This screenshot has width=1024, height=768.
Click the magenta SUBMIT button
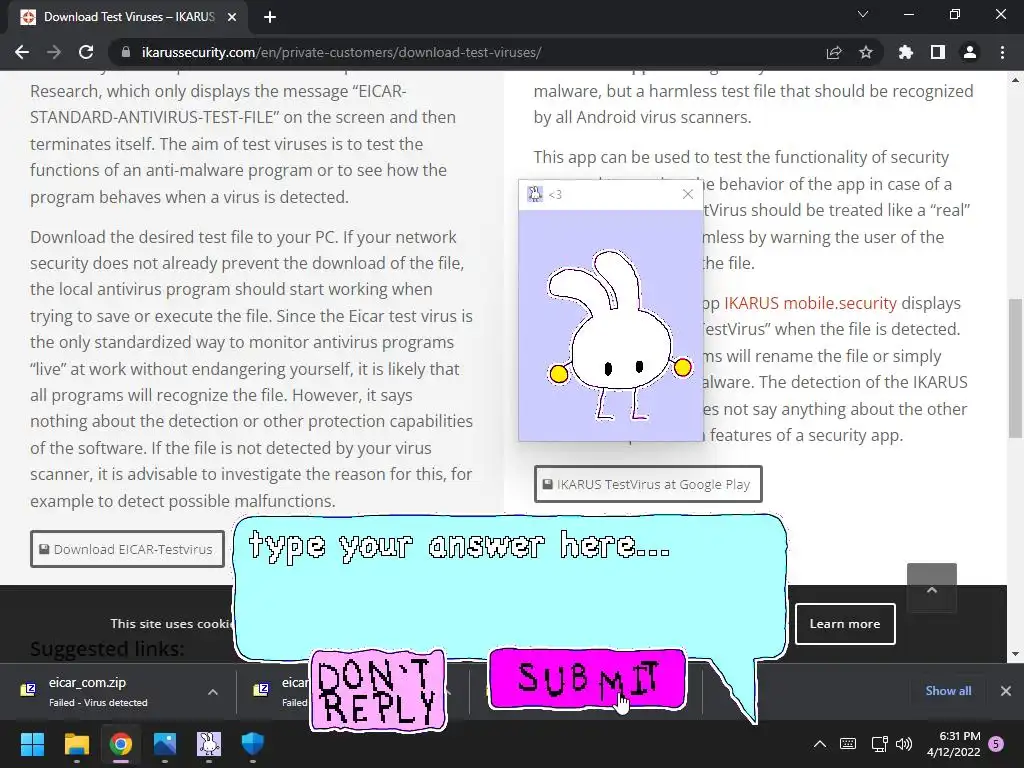coord(587,679)
